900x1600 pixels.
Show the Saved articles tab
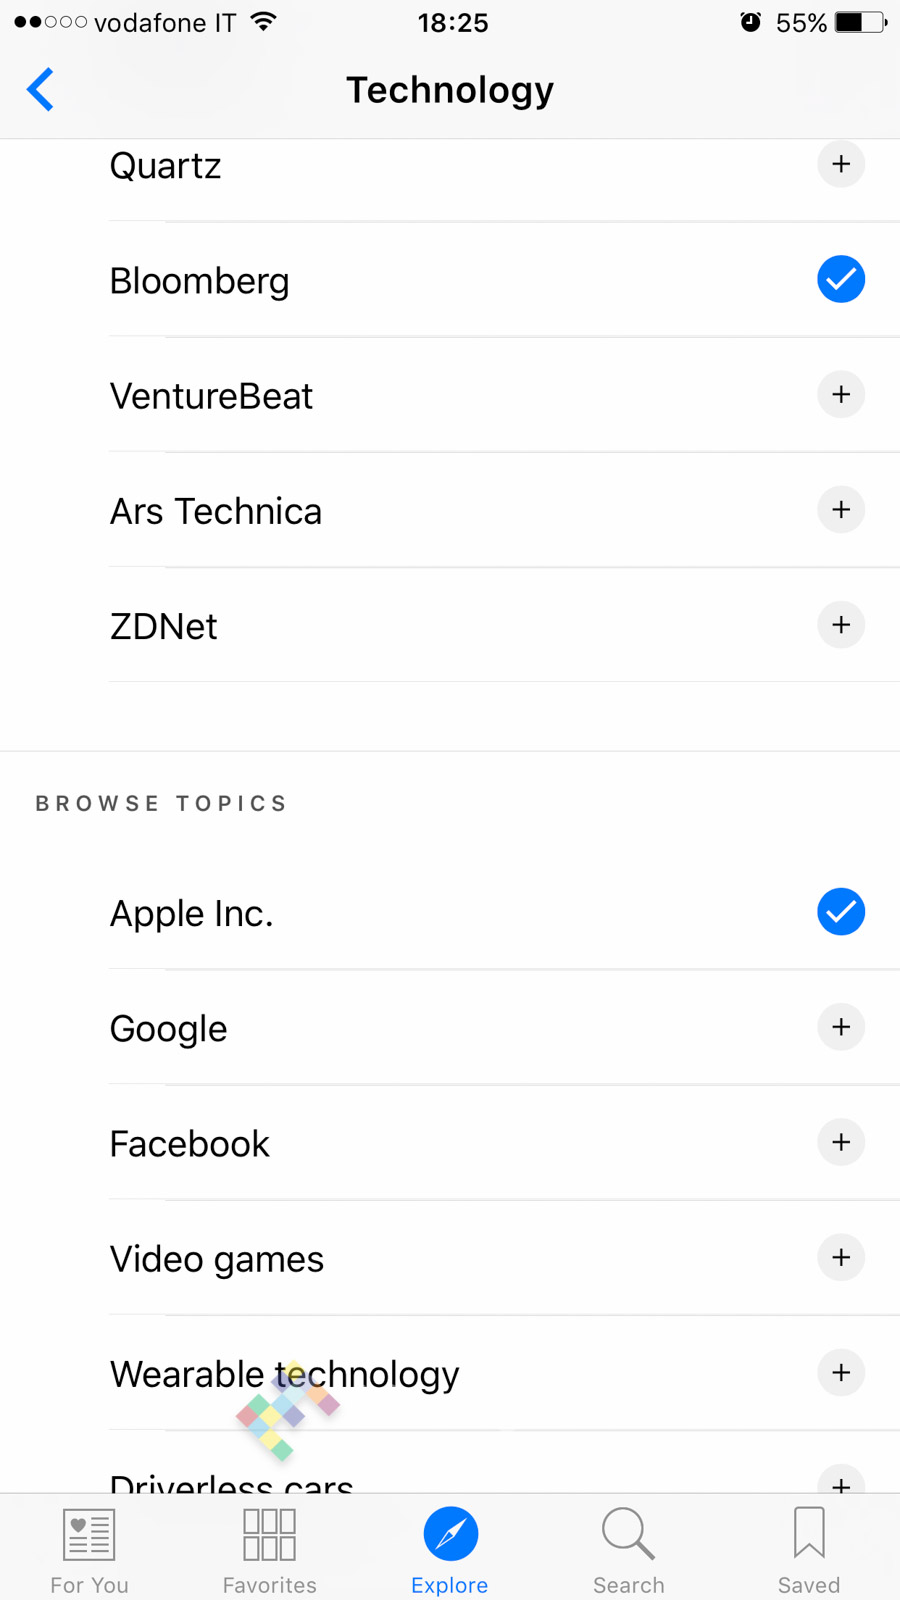tap(809, 1548)
